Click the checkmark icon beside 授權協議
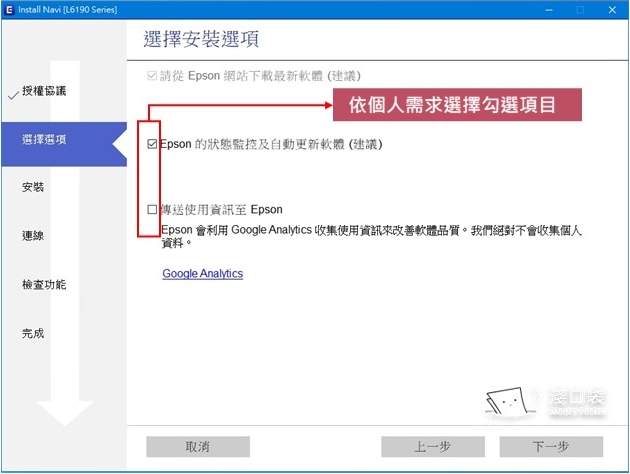The image size is (630, 474). click(x=12, y=93)
